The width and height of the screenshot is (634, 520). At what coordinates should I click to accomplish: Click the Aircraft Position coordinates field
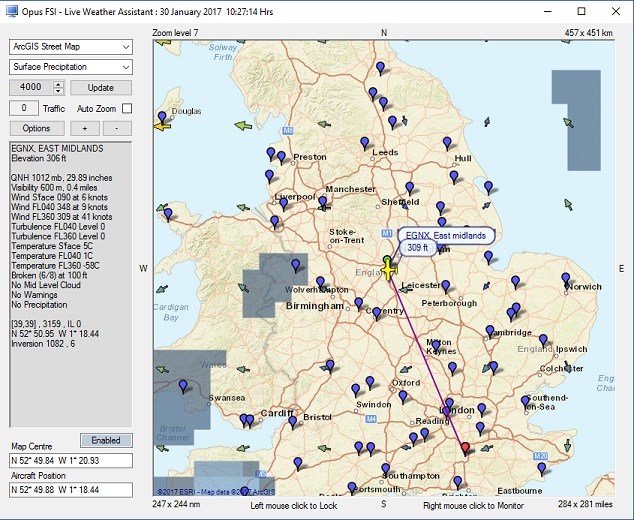pyautogui.click(x=71, y=490)
